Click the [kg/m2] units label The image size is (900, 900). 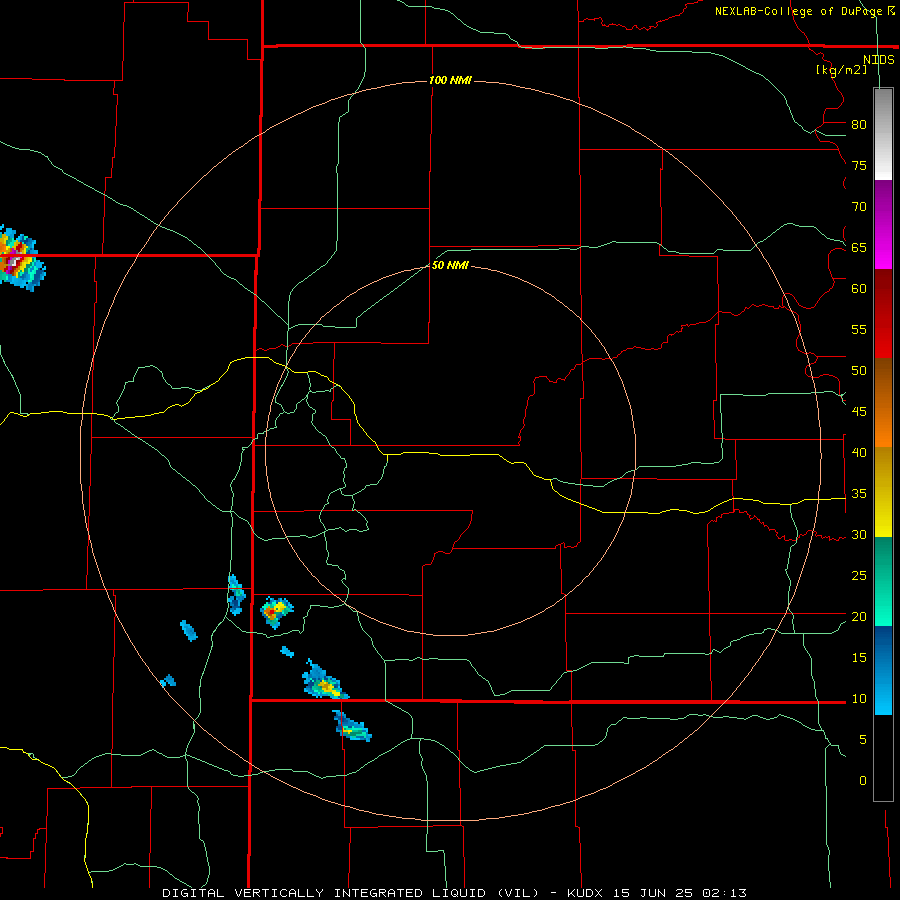point(841,70)
